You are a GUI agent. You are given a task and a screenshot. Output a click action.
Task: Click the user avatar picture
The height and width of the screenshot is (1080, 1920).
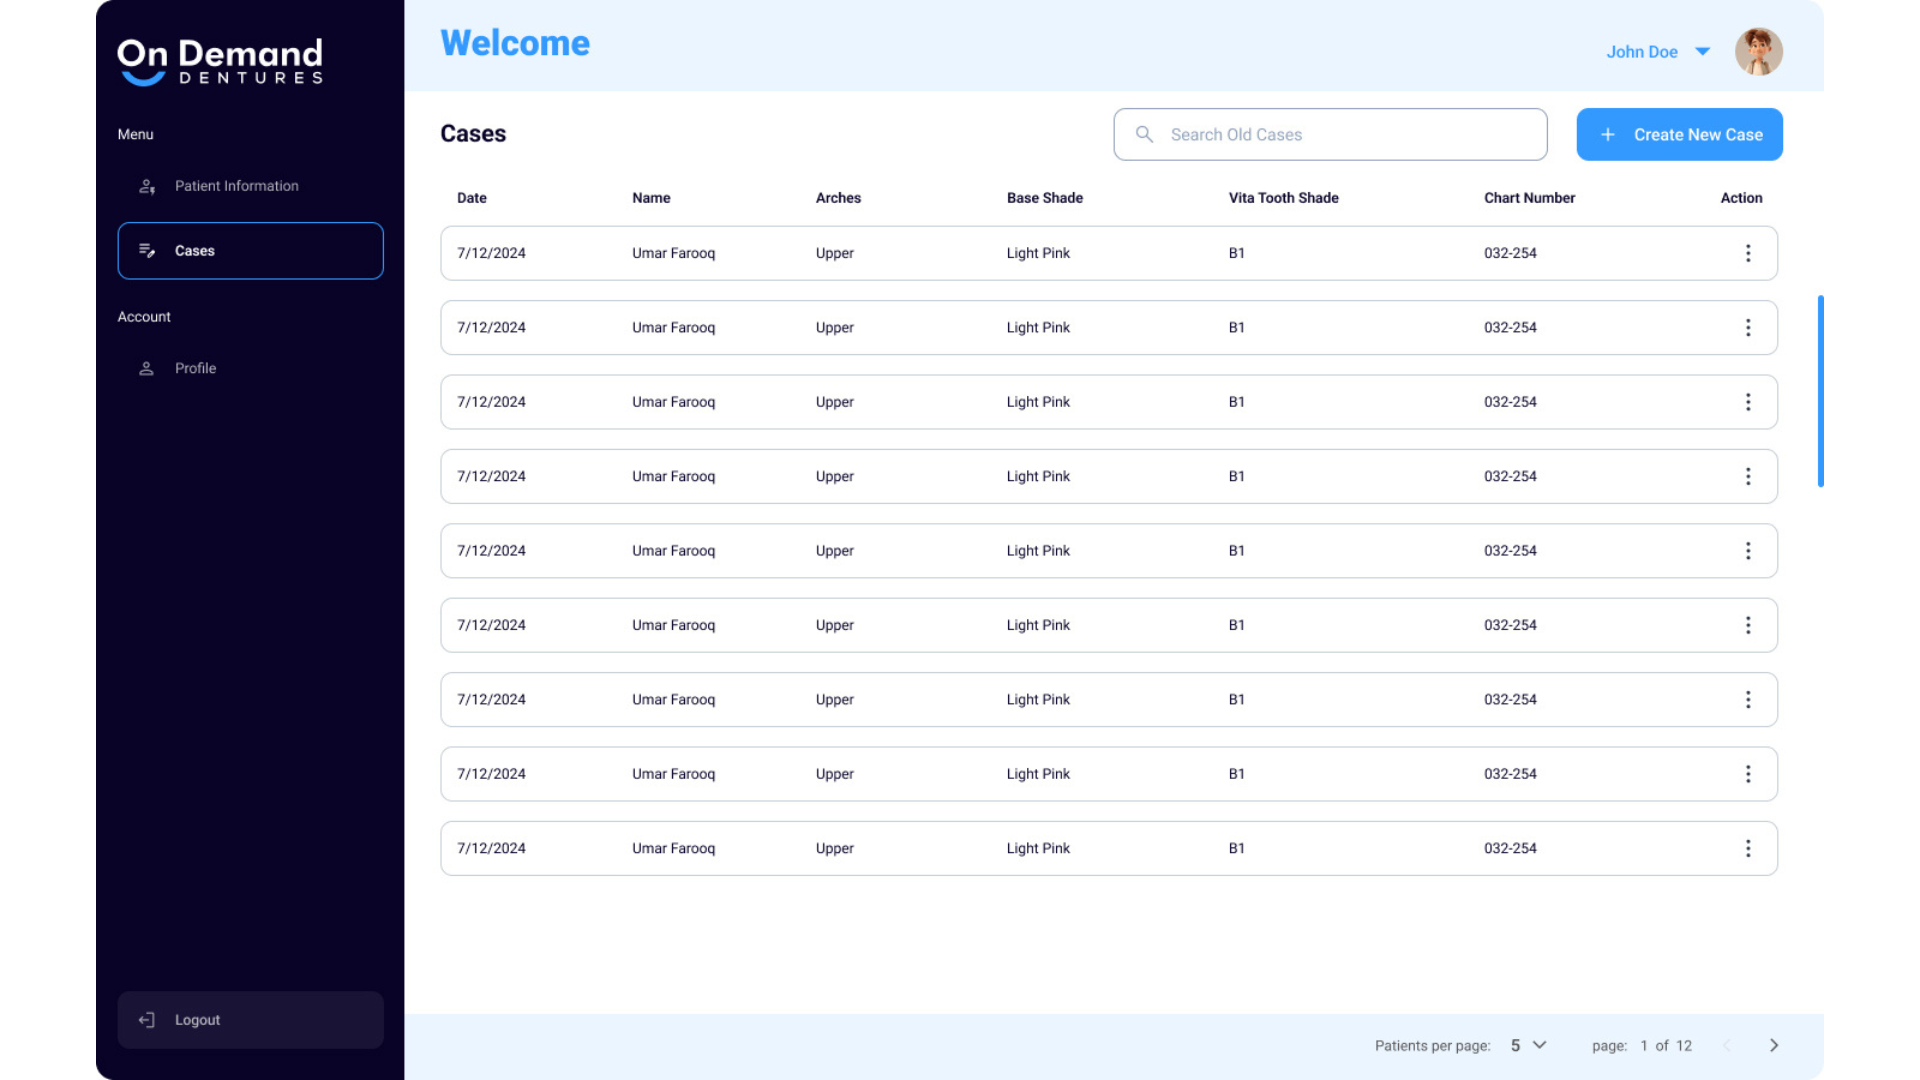[x=1758, y=52]
